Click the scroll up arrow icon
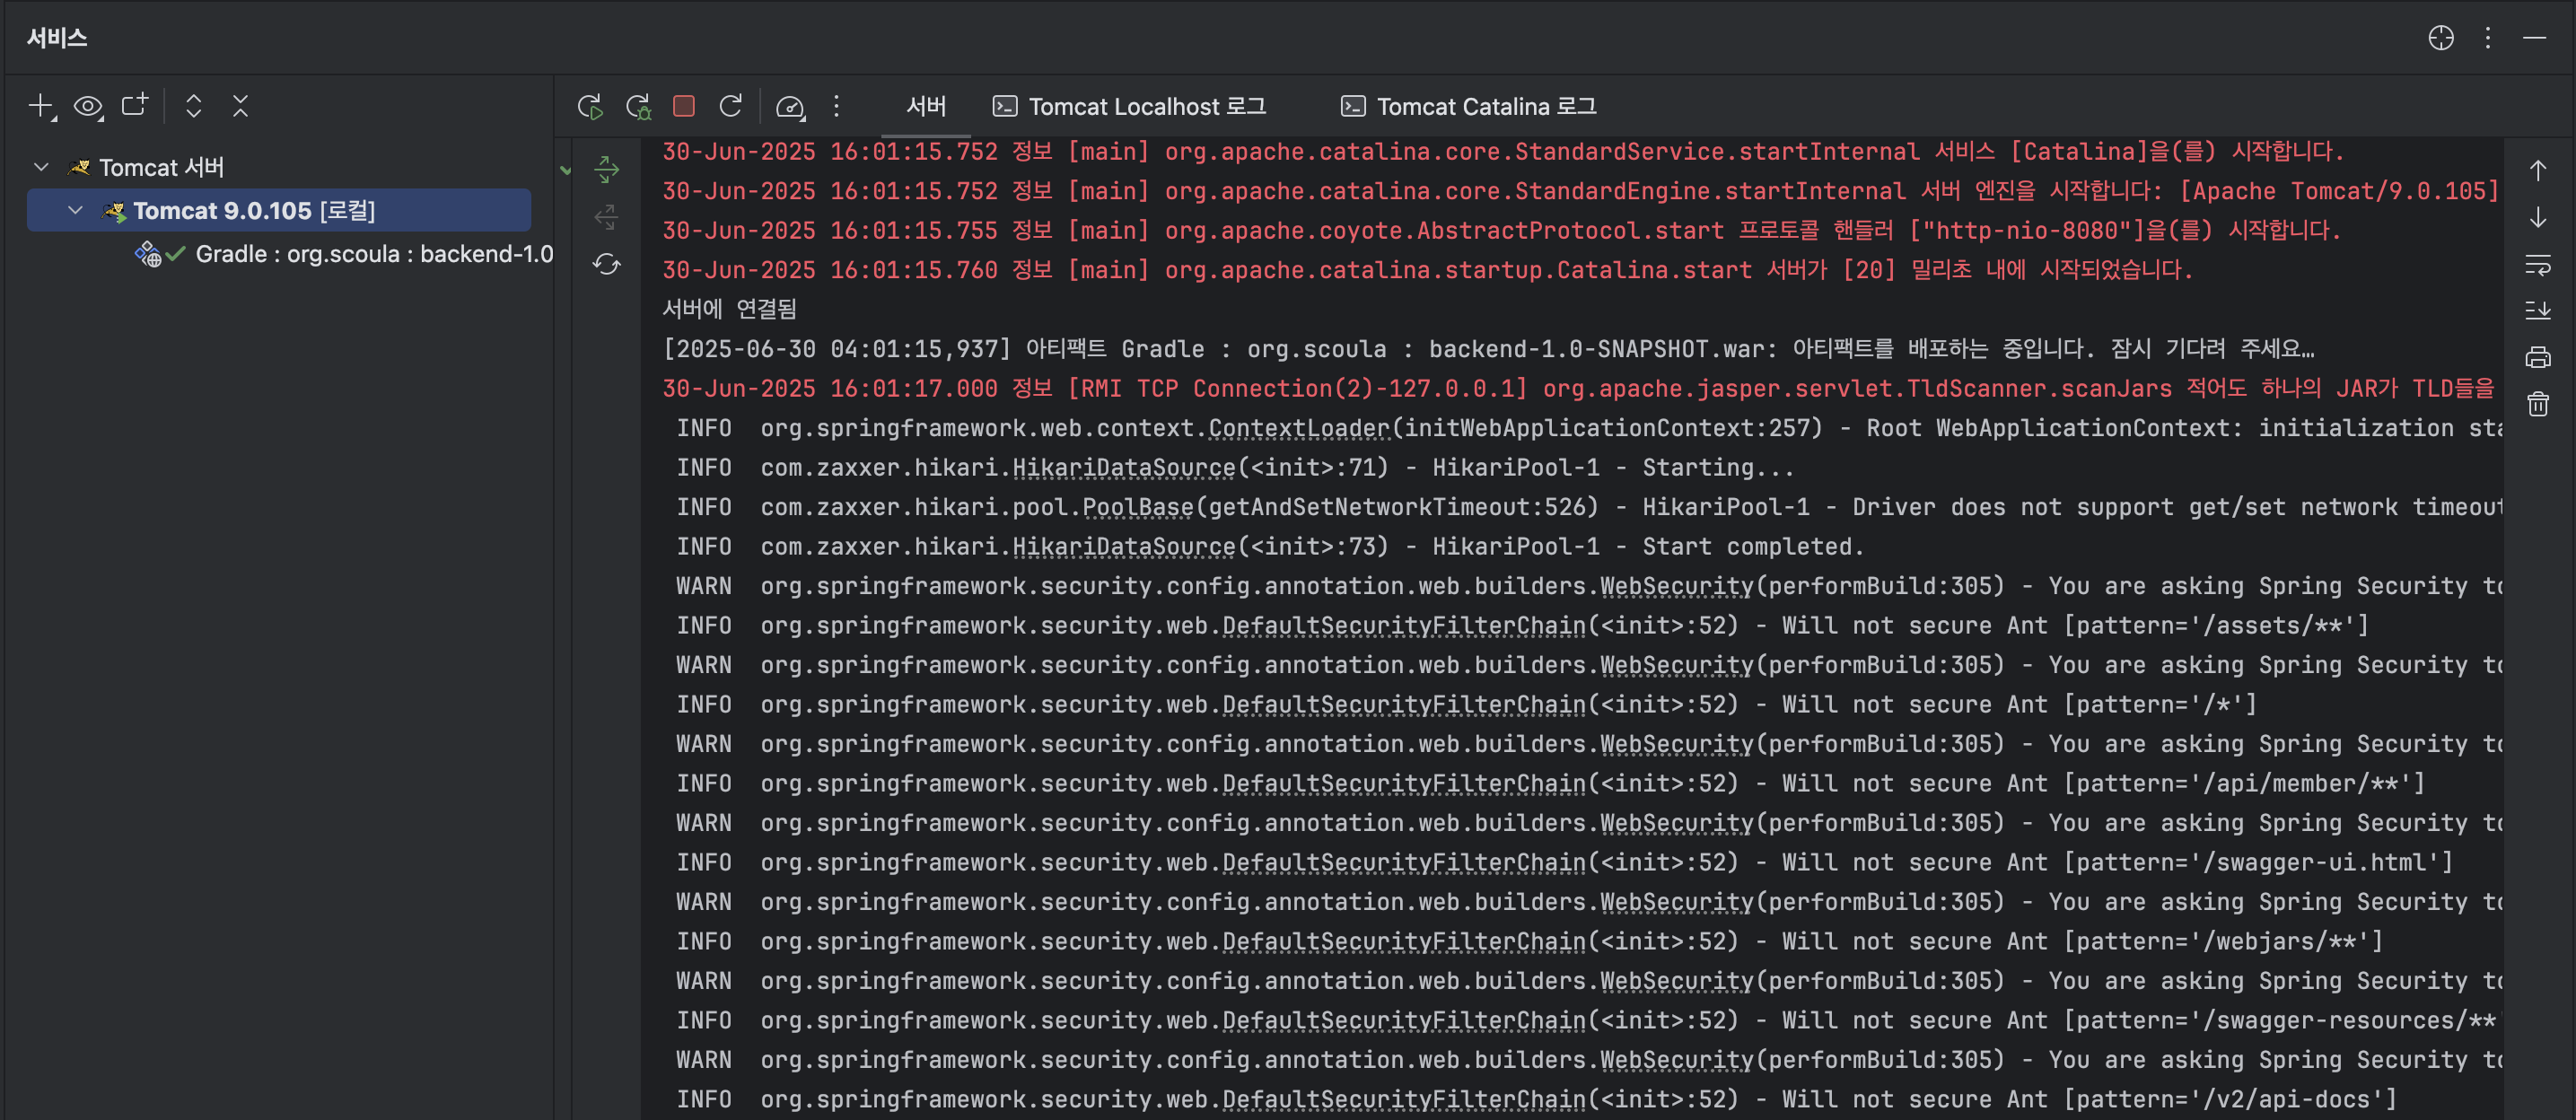 point(2538,171)
